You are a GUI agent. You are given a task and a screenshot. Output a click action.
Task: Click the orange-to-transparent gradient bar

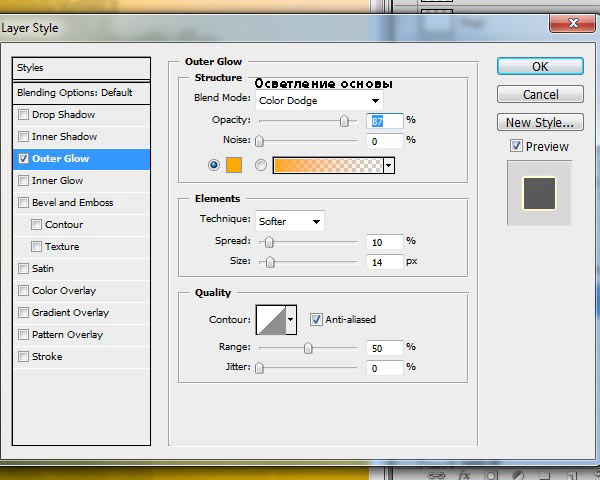328,165
